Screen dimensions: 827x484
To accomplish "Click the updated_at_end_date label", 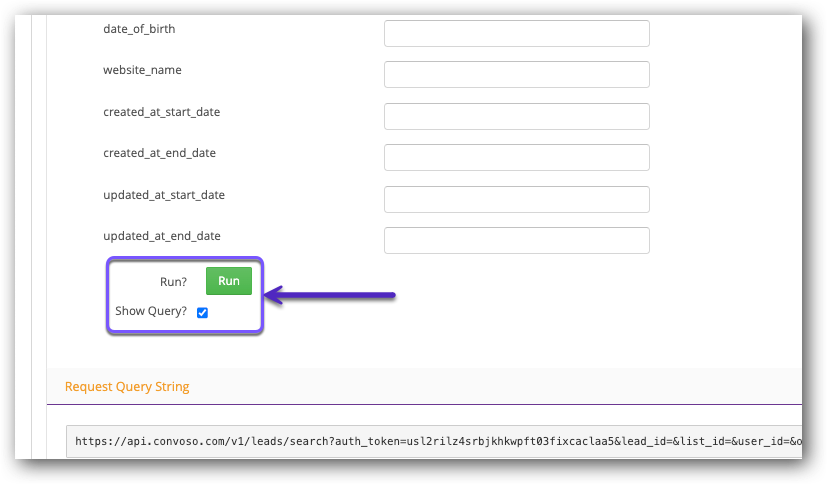I will point(162,236).
